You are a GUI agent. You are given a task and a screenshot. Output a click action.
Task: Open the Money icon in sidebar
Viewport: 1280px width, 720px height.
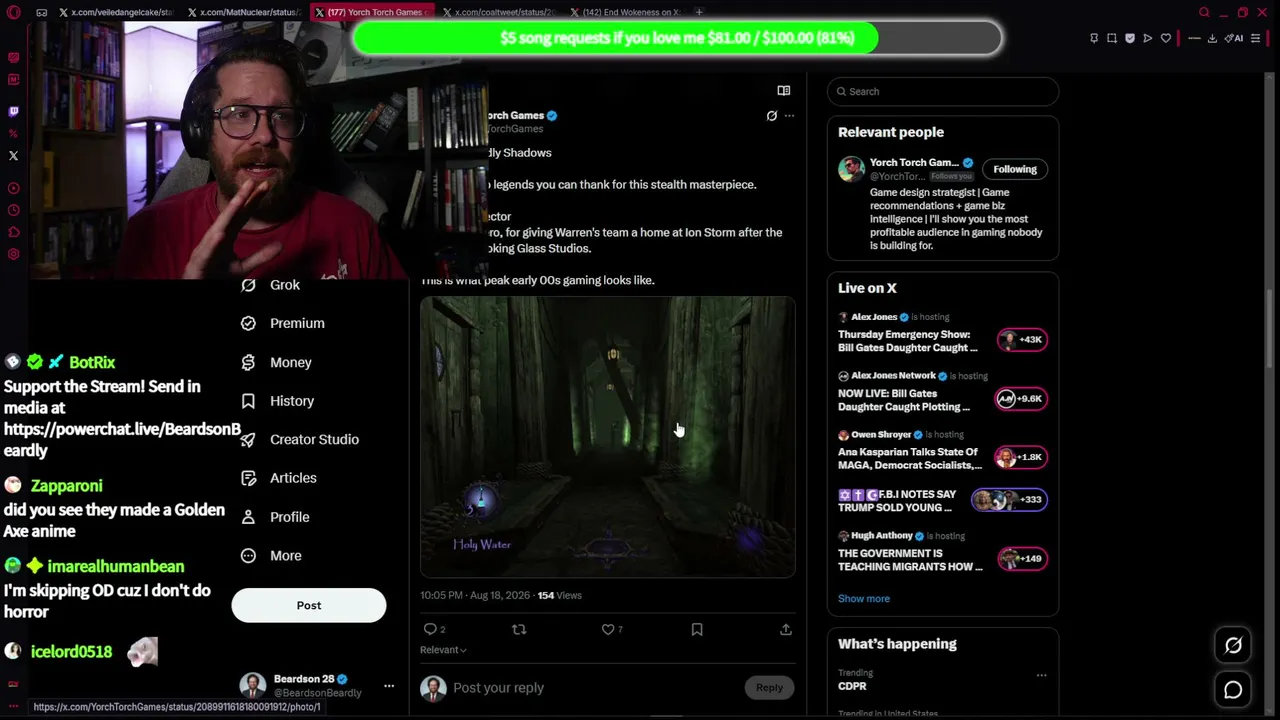point(248,362)
